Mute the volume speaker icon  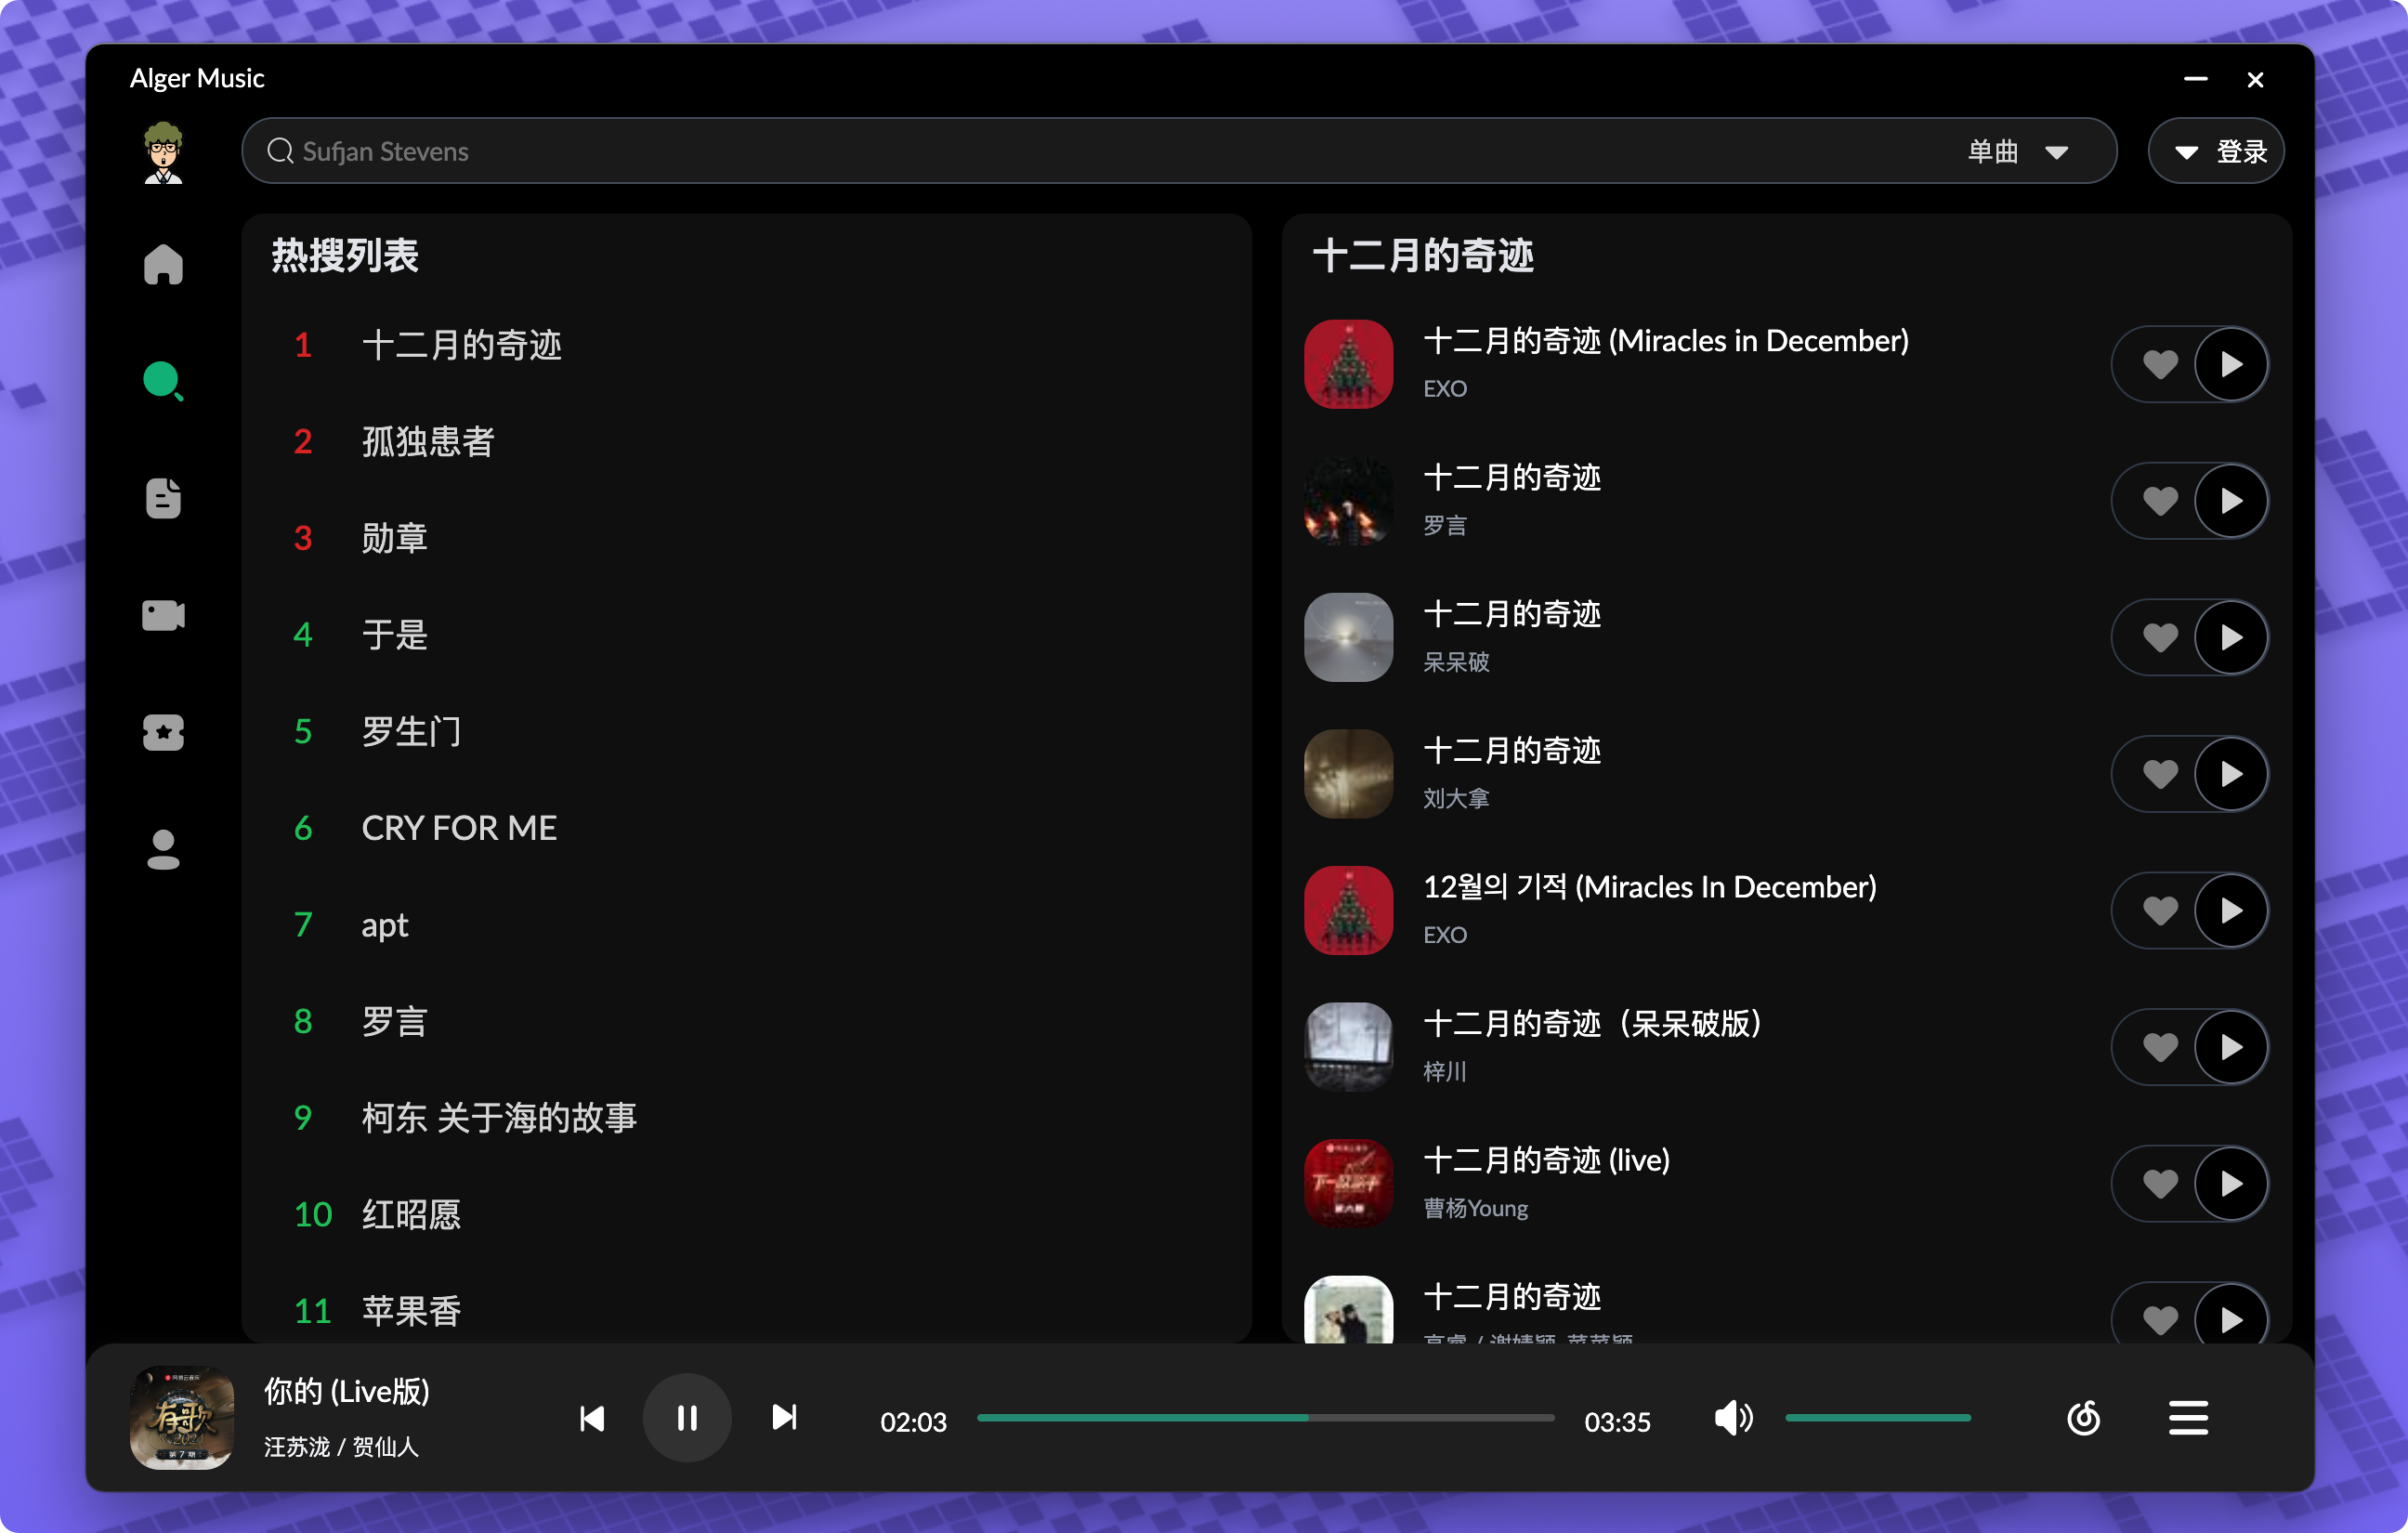tap(1732, 1418)
